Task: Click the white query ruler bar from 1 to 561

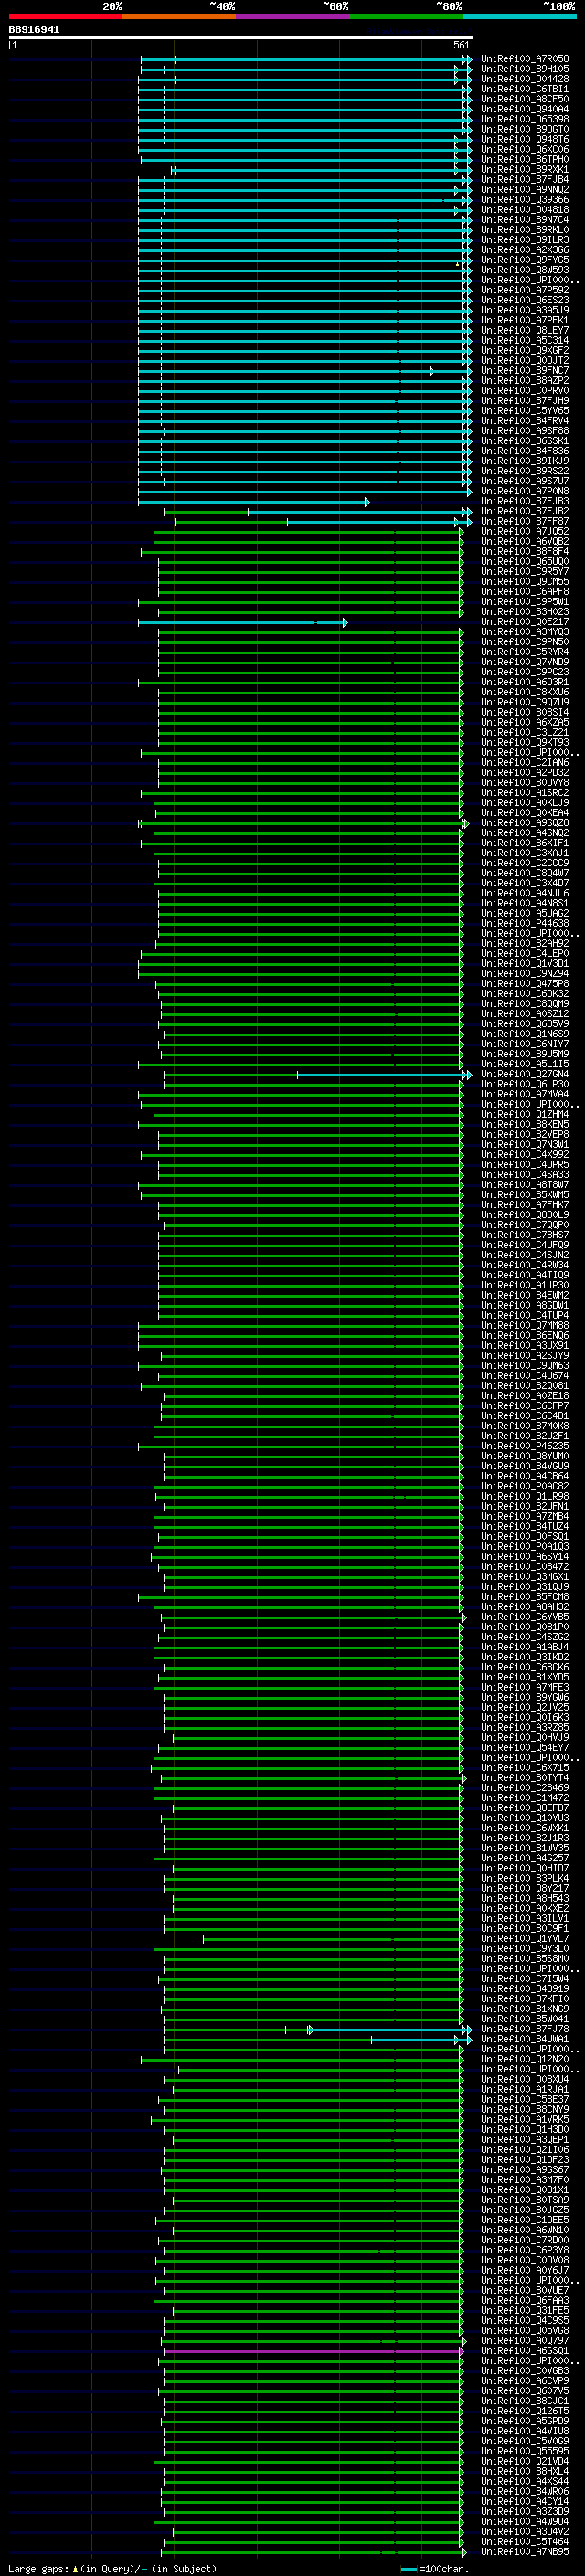Action: tap(241, 37)
